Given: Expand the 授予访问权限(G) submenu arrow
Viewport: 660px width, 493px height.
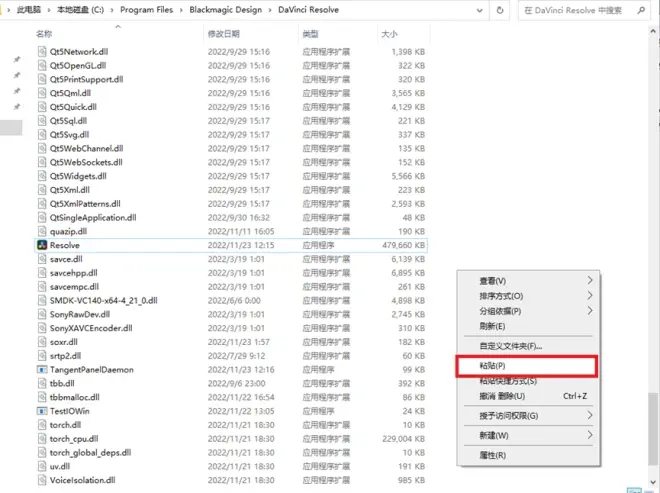Looking at the screenshot, I should [x=590, y=416].
